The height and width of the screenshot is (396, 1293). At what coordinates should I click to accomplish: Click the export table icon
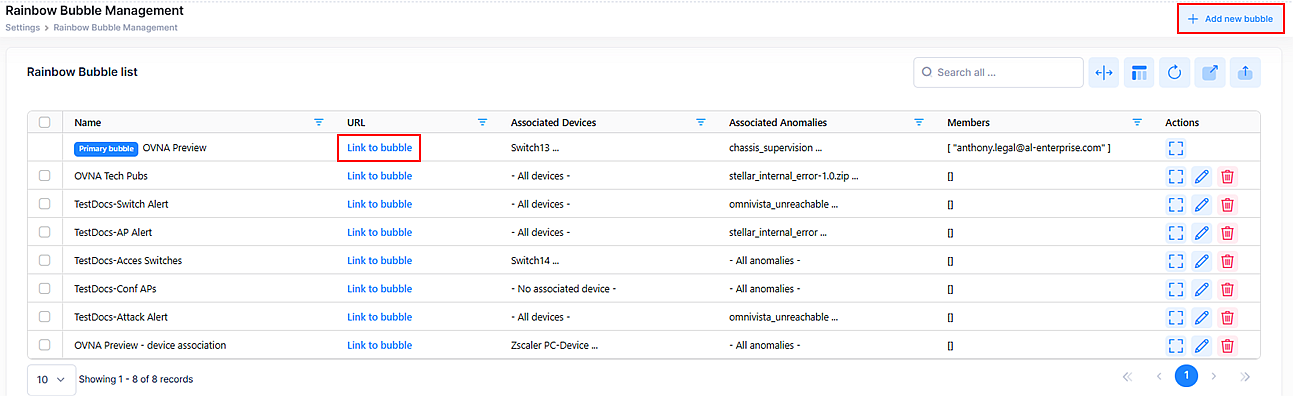coord(1210,72)
